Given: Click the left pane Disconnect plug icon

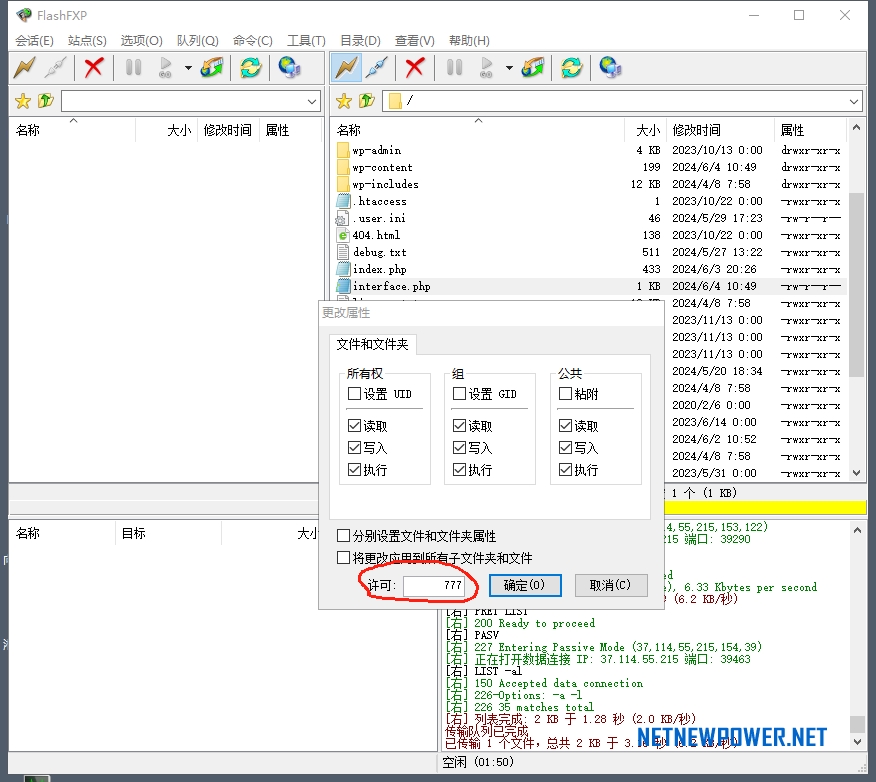Looking at the screenshot, I should (x=56, y=68).
